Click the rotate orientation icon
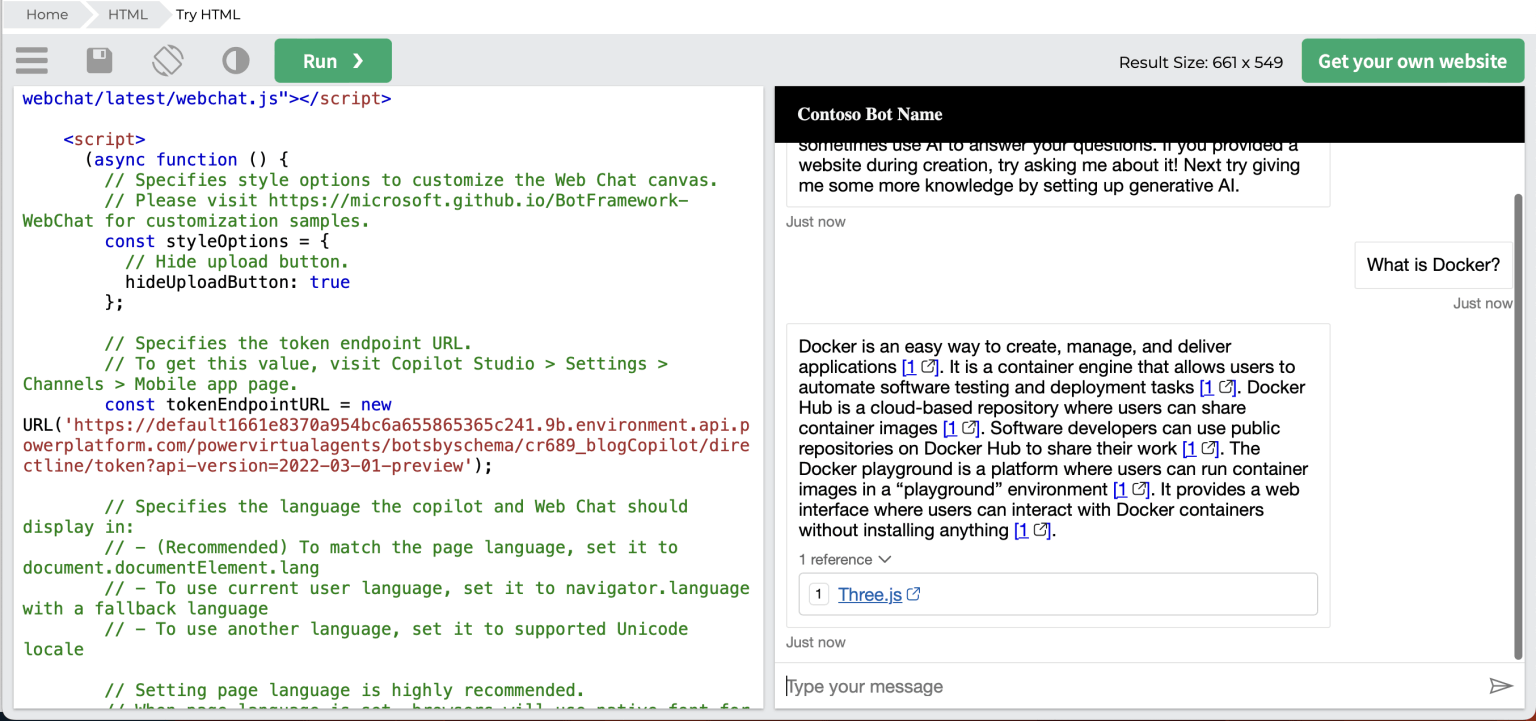Screen dimensions: 1536x721 point(168,61)
